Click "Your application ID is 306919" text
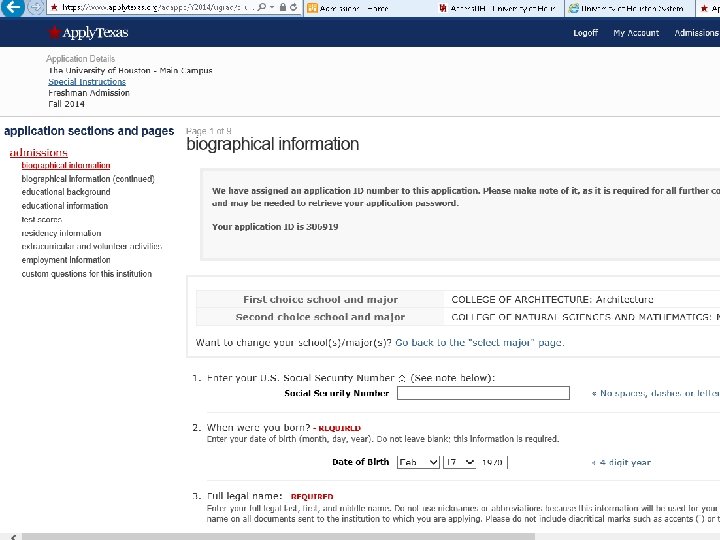 (x=275, y=227)
